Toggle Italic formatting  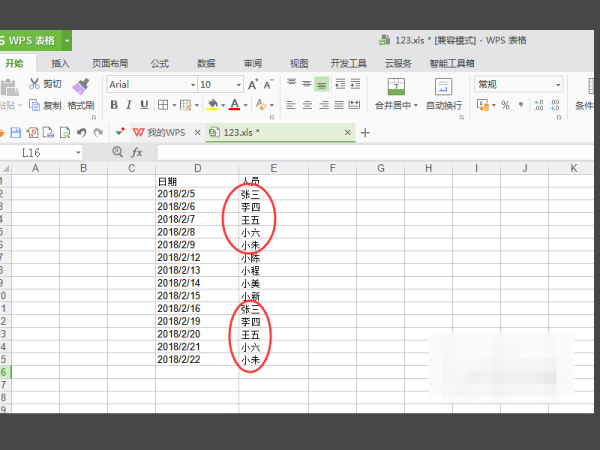click(129, 105)
